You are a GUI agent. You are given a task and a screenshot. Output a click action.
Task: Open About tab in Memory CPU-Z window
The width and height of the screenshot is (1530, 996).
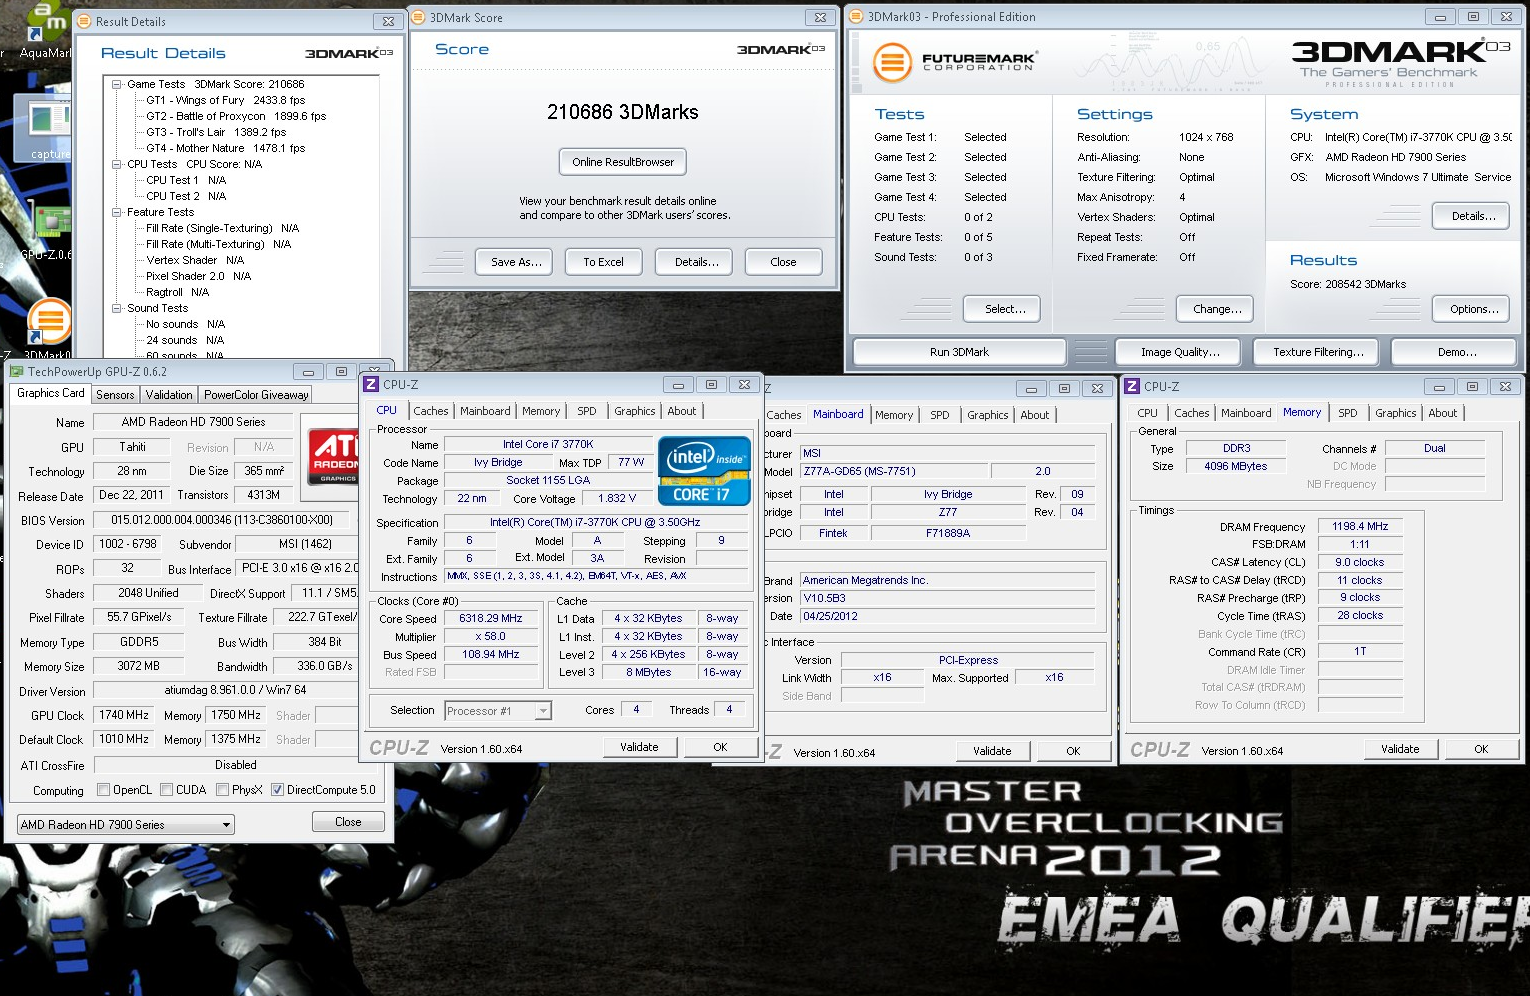click(1443, 413)
